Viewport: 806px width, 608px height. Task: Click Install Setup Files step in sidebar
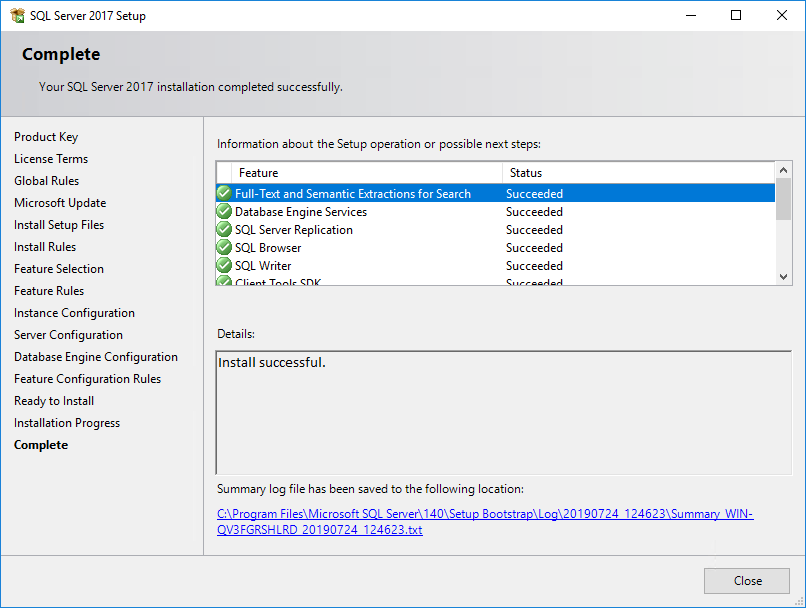pos(59,225)
